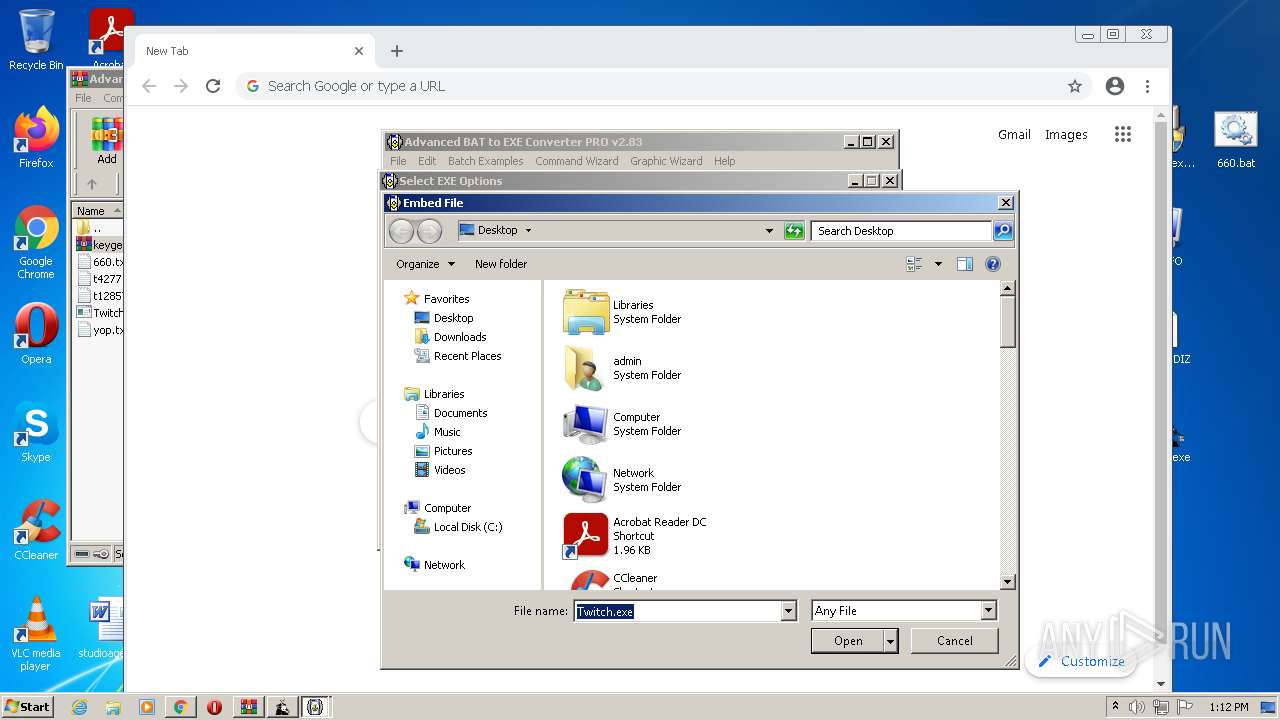Cancel the Embed File dialog

tap(955, 641)
